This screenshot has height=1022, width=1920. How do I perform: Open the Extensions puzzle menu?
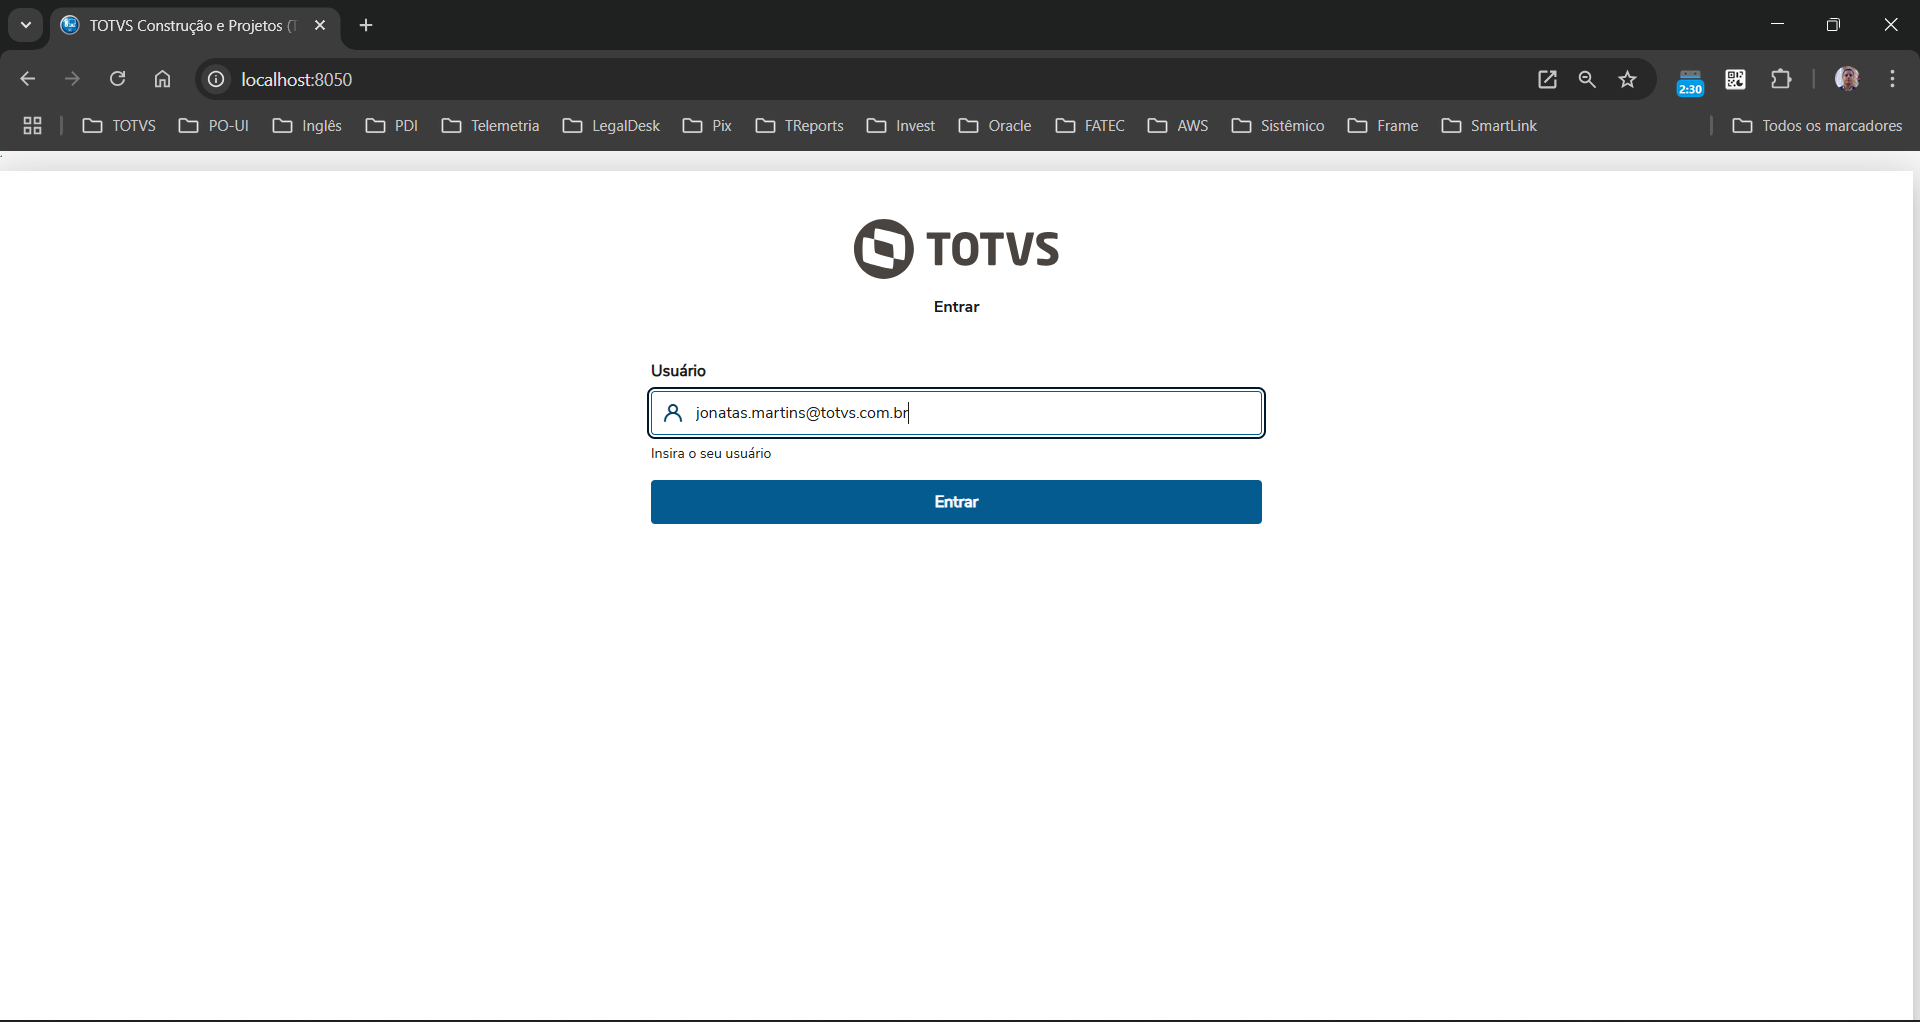tap(1781, 79)
